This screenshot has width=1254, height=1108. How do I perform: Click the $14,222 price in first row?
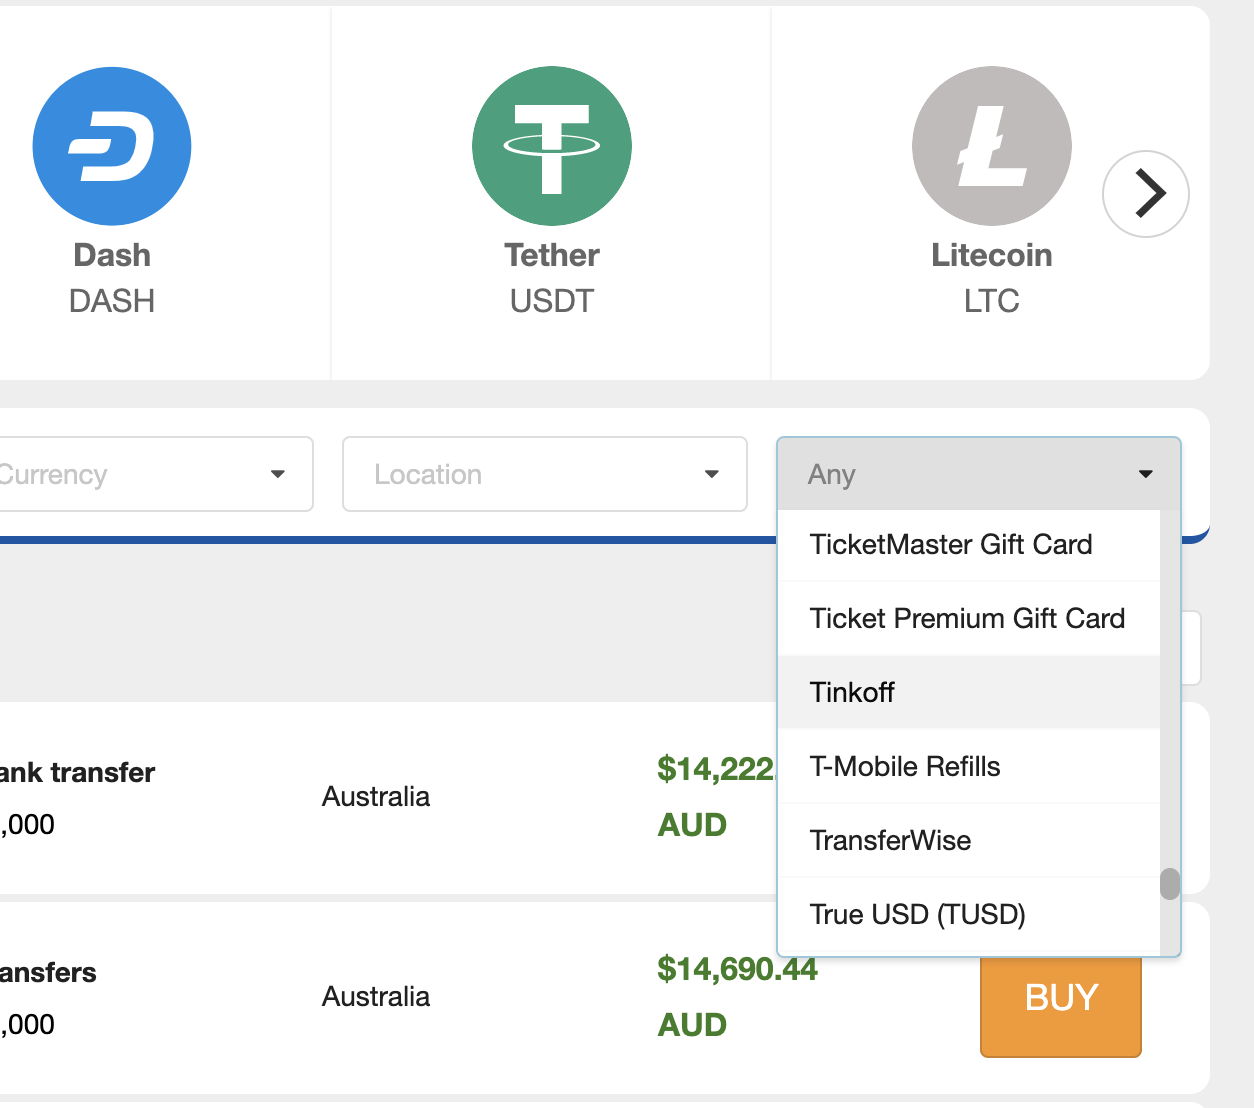tap(716, 769)
